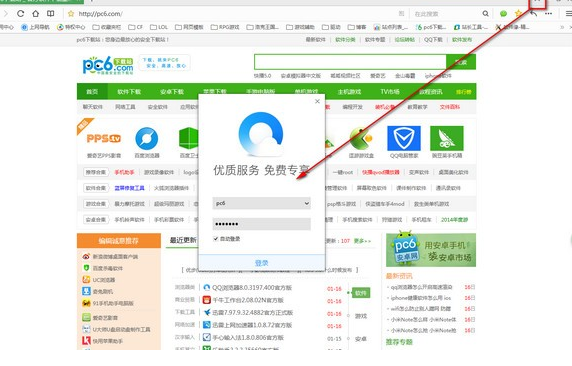Click the 手心输入法 checkbox-like icon
Image resolution: width=572 pixels, height=366 pixels.
pos(206,337)
